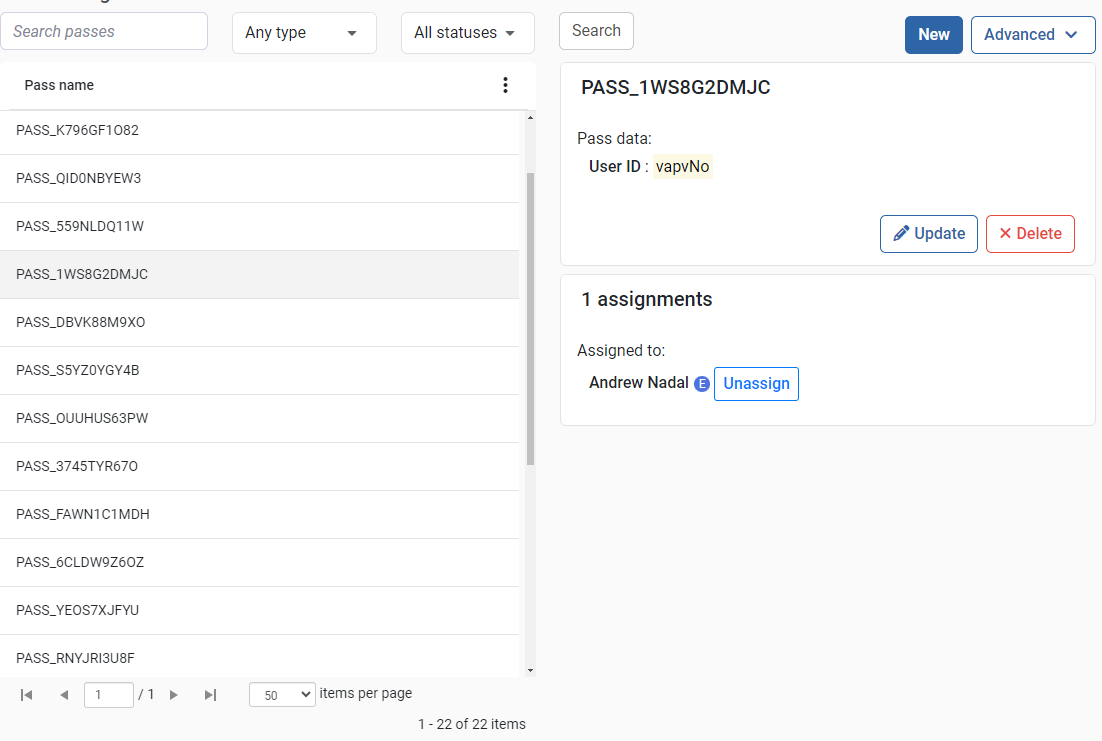Open the Pass name column options menu
Screen dimensions: 1102x741
pos(505,85)
